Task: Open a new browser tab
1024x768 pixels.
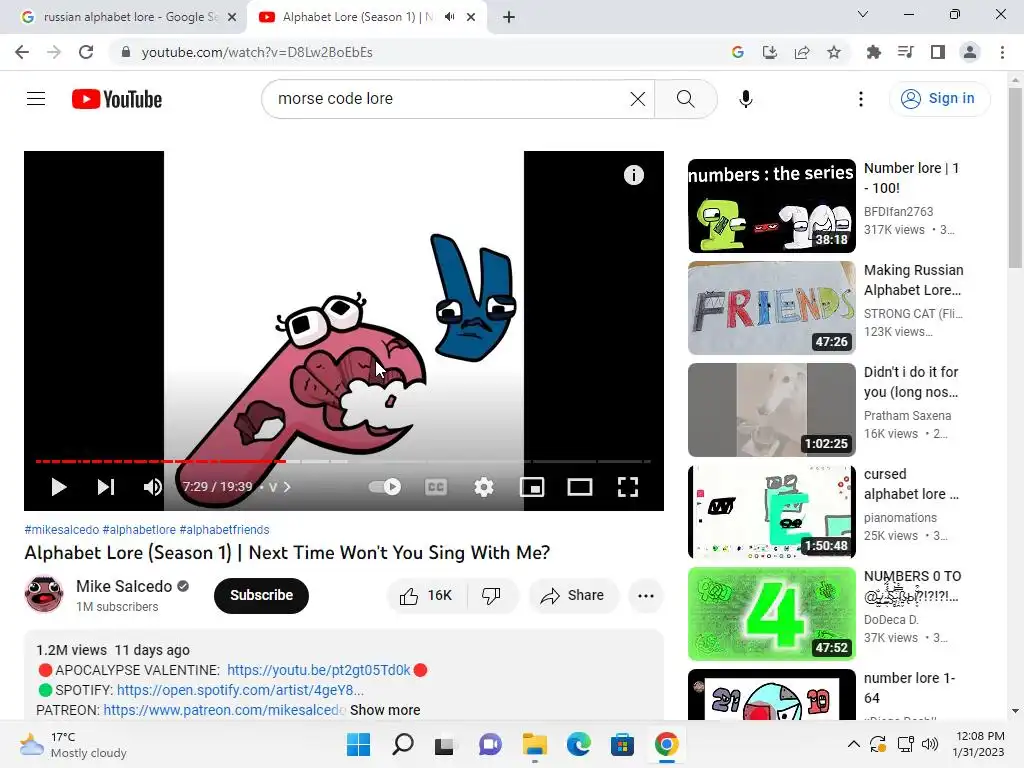Action: [x=509, y=17]
